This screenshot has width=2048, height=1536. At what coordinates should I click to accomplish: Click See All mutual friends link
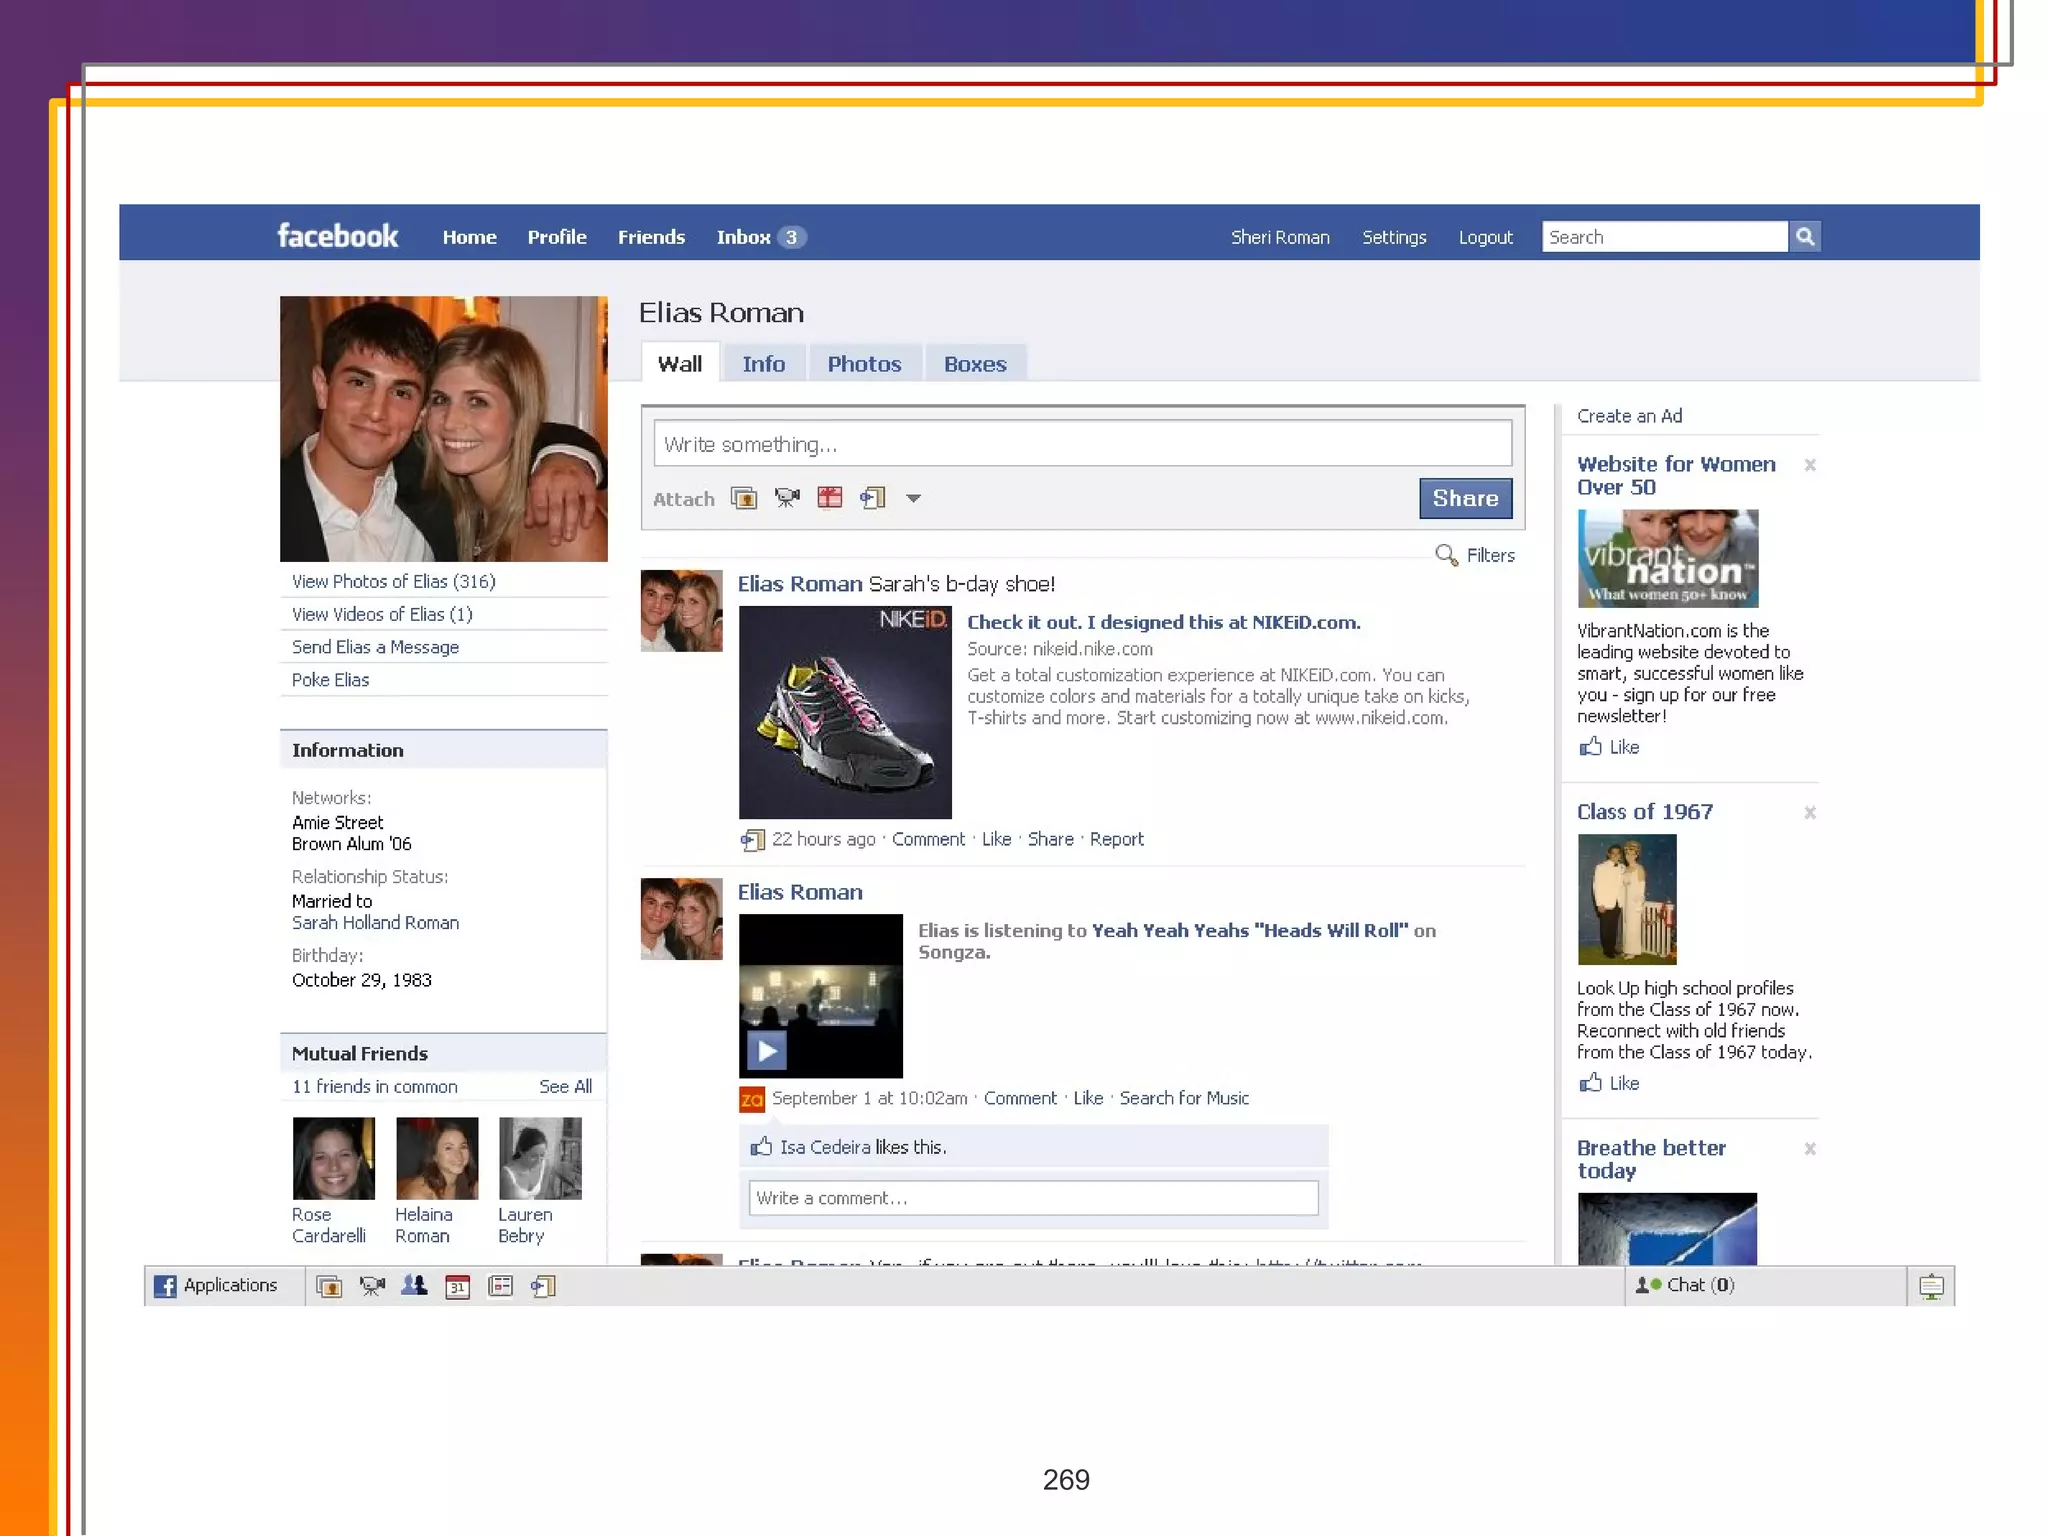click(x=565, y=1086)
